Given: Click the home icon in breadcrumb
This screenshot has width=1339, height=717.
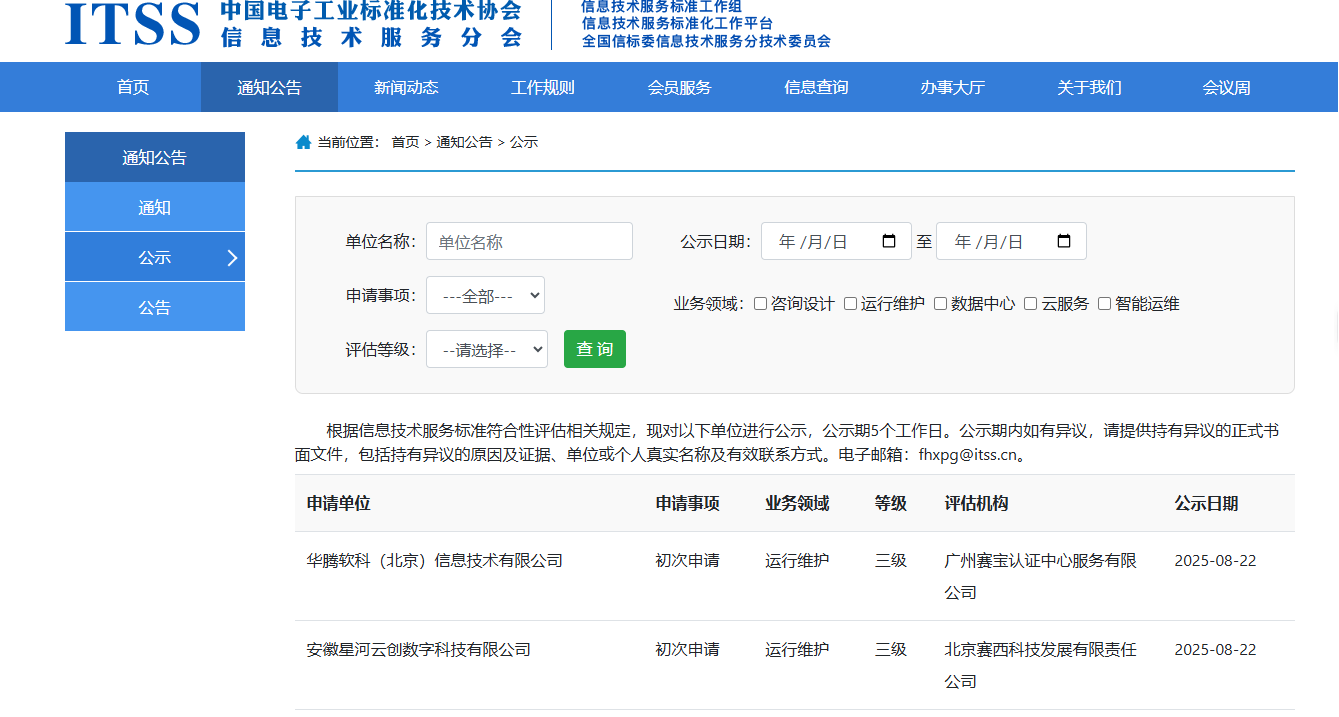Looking at the screenshot, I should point(304,142).
